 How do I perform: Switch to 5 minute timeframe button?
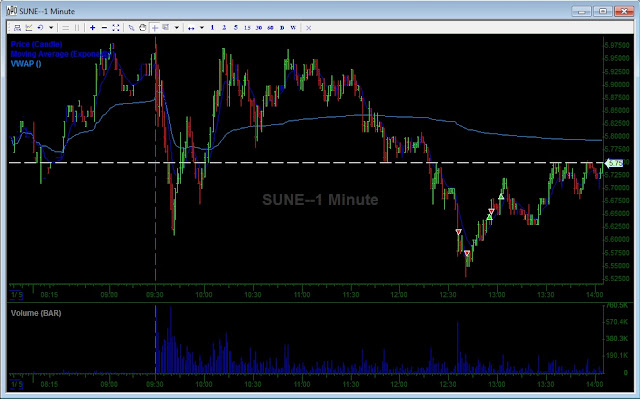(236, 28)
